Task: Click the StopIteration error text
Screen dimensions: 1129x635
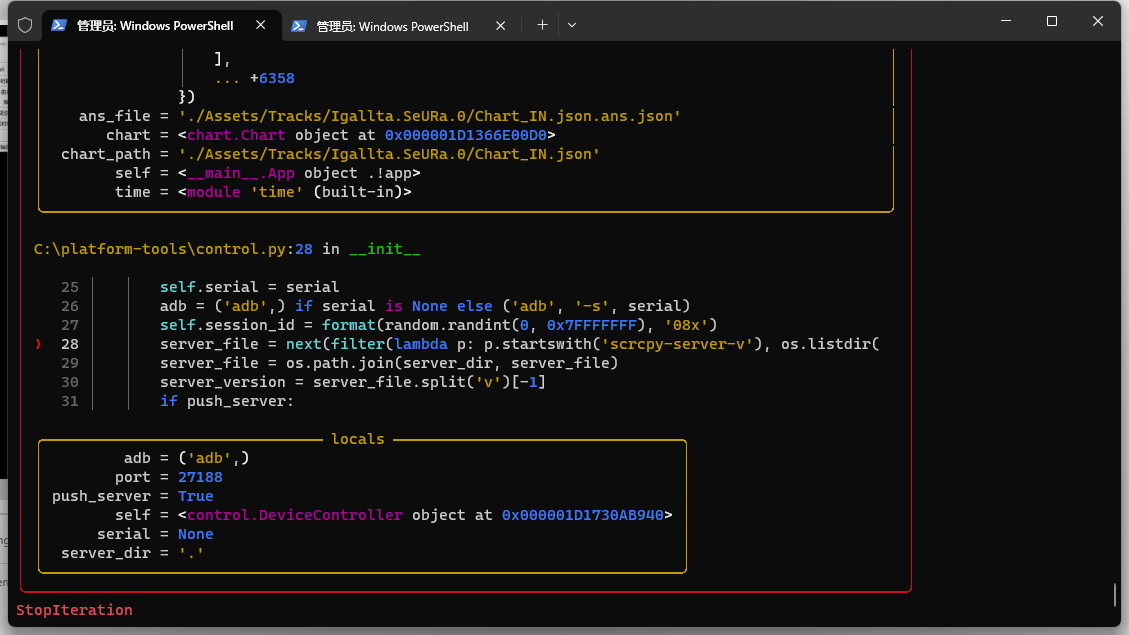Action: tap(74, 610)
